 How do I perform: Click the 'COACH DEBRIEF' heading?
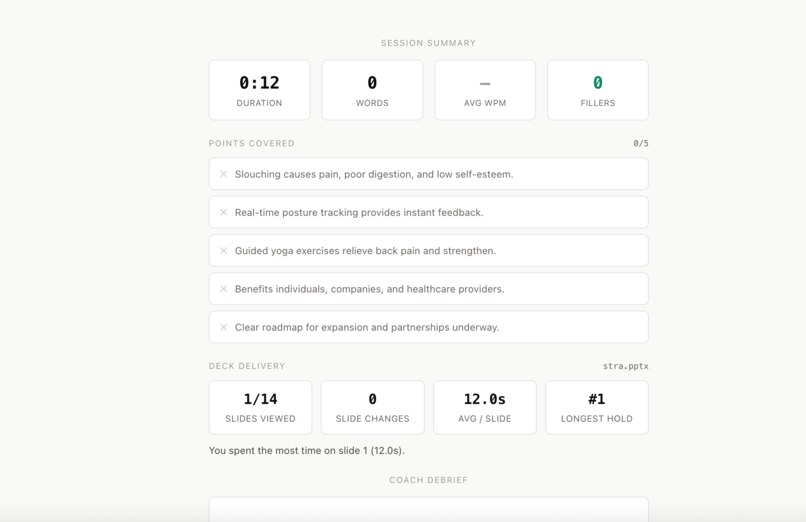(428, 480)
